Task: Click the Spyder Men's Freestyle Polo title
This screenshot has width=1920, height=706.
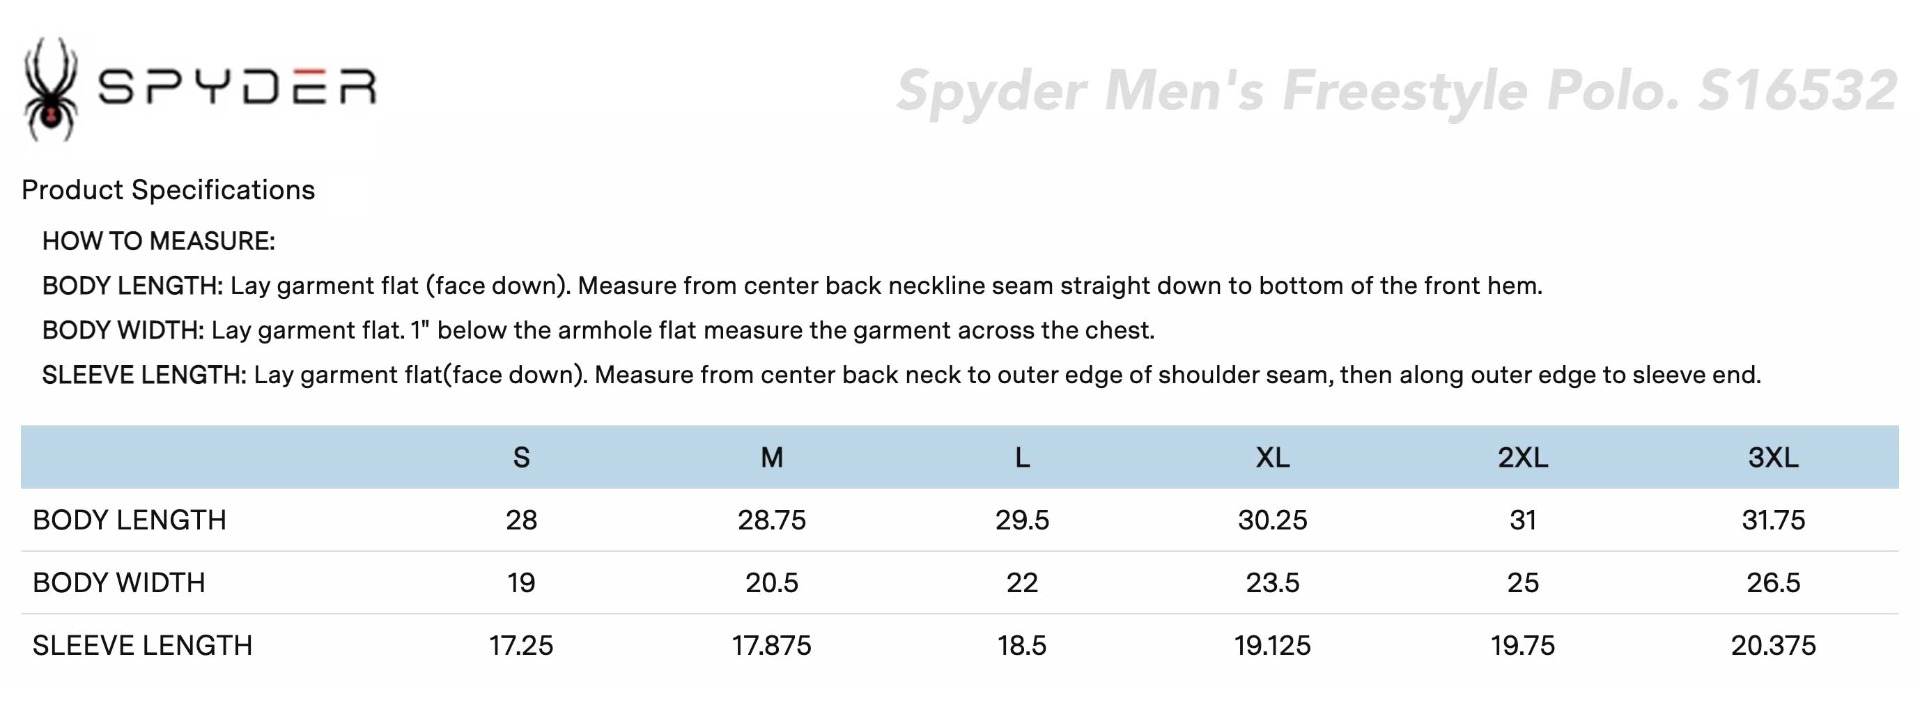Action: (x=1396, y=91)
